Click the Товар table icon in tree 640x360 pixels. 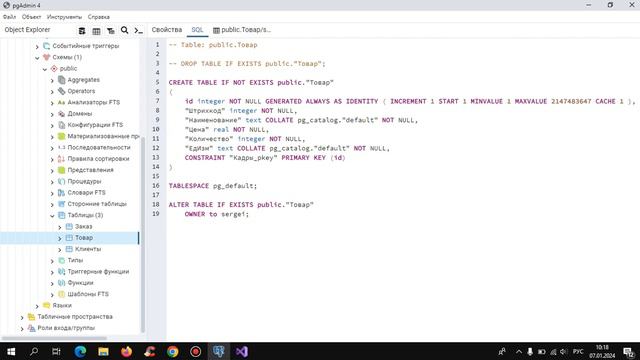pyautogui.click(x=69, y=238)
